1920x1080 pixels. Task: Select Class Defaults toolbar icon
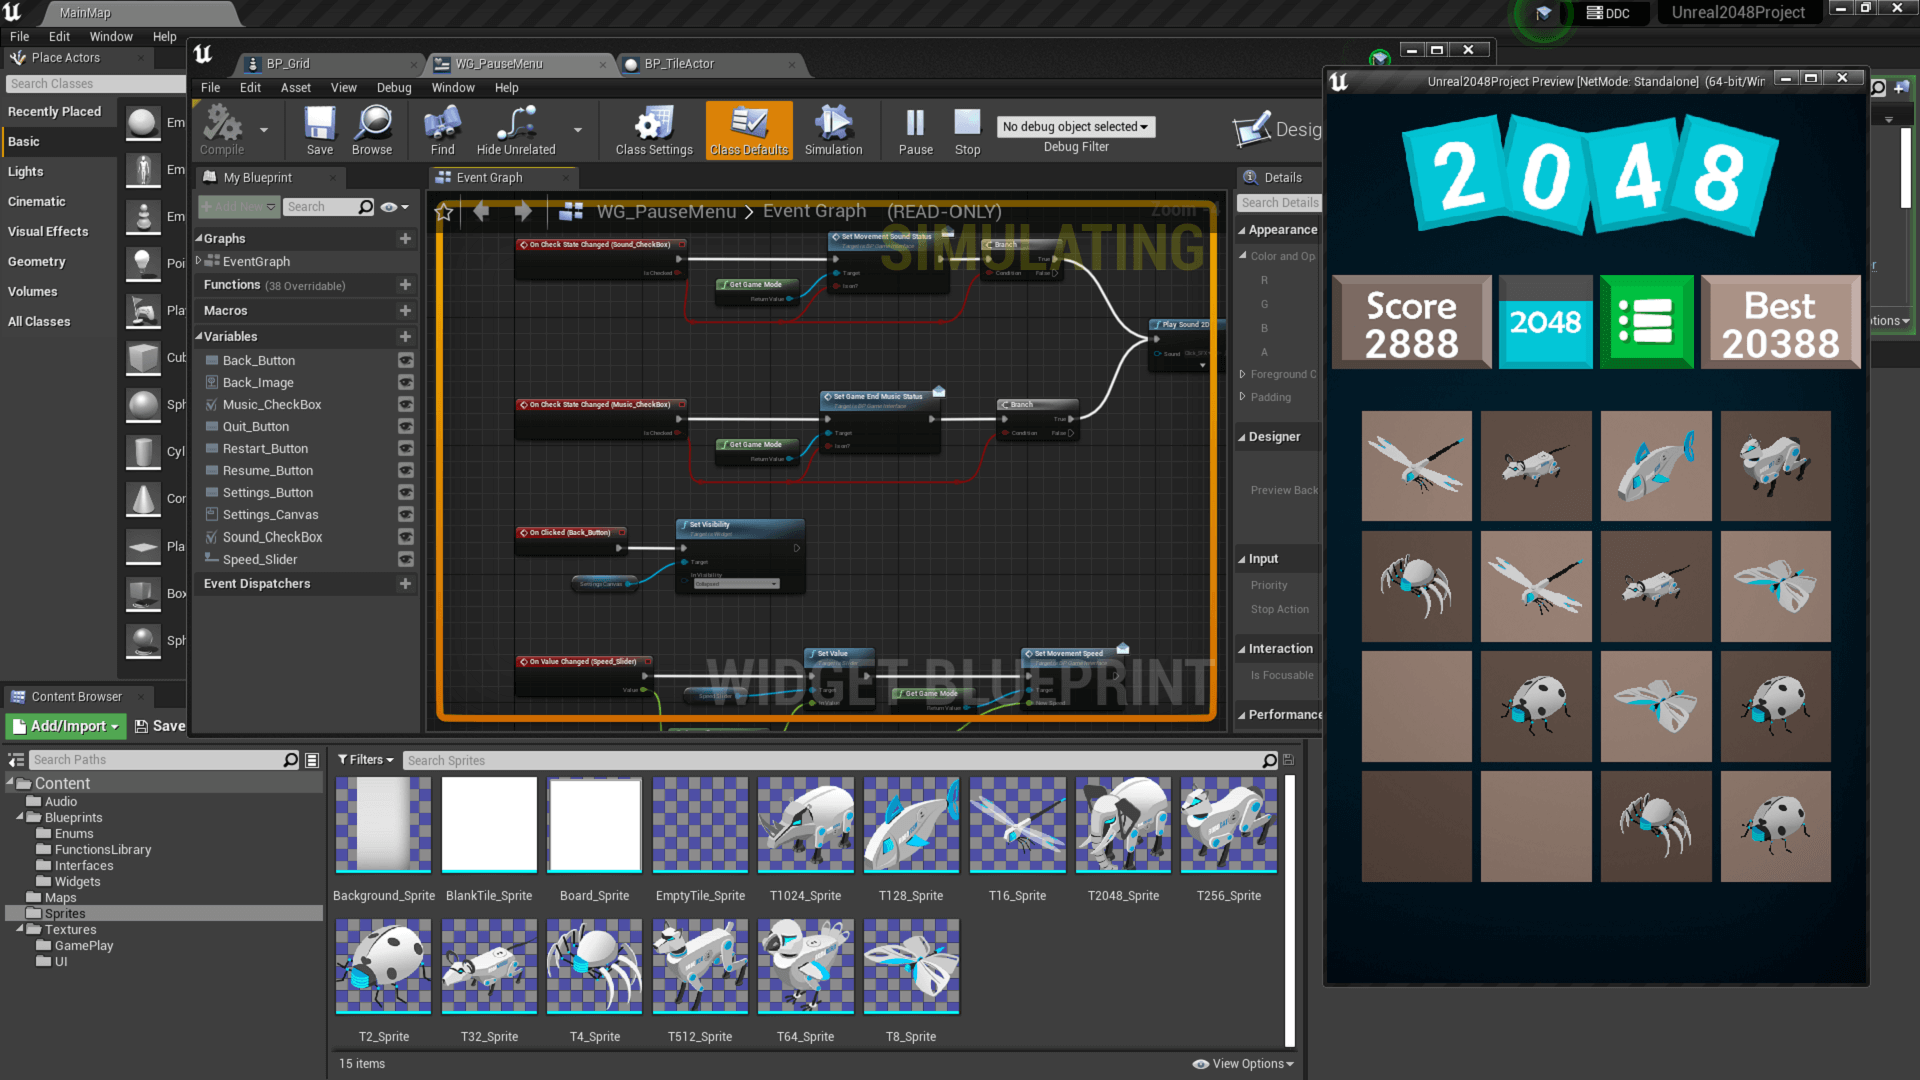(749, 130)
